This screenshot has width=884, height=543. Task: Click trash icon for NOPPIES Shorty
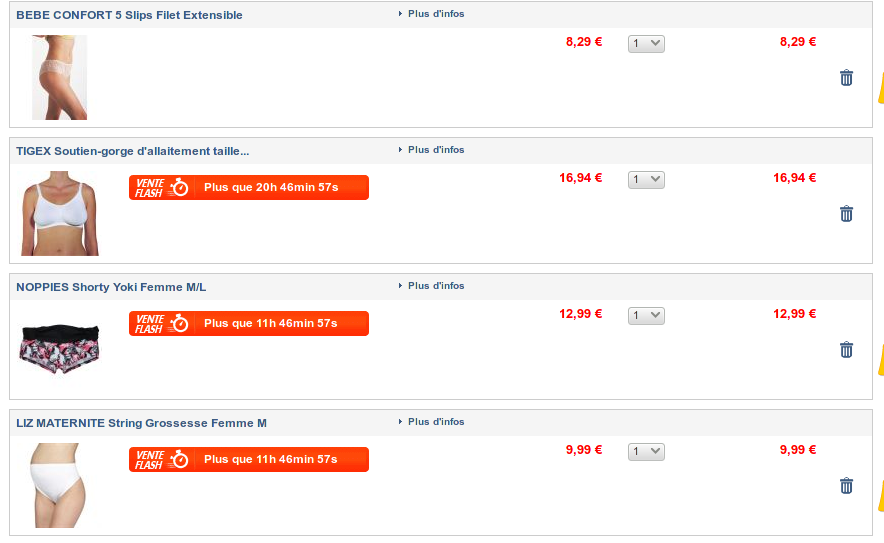coord(846,350)
